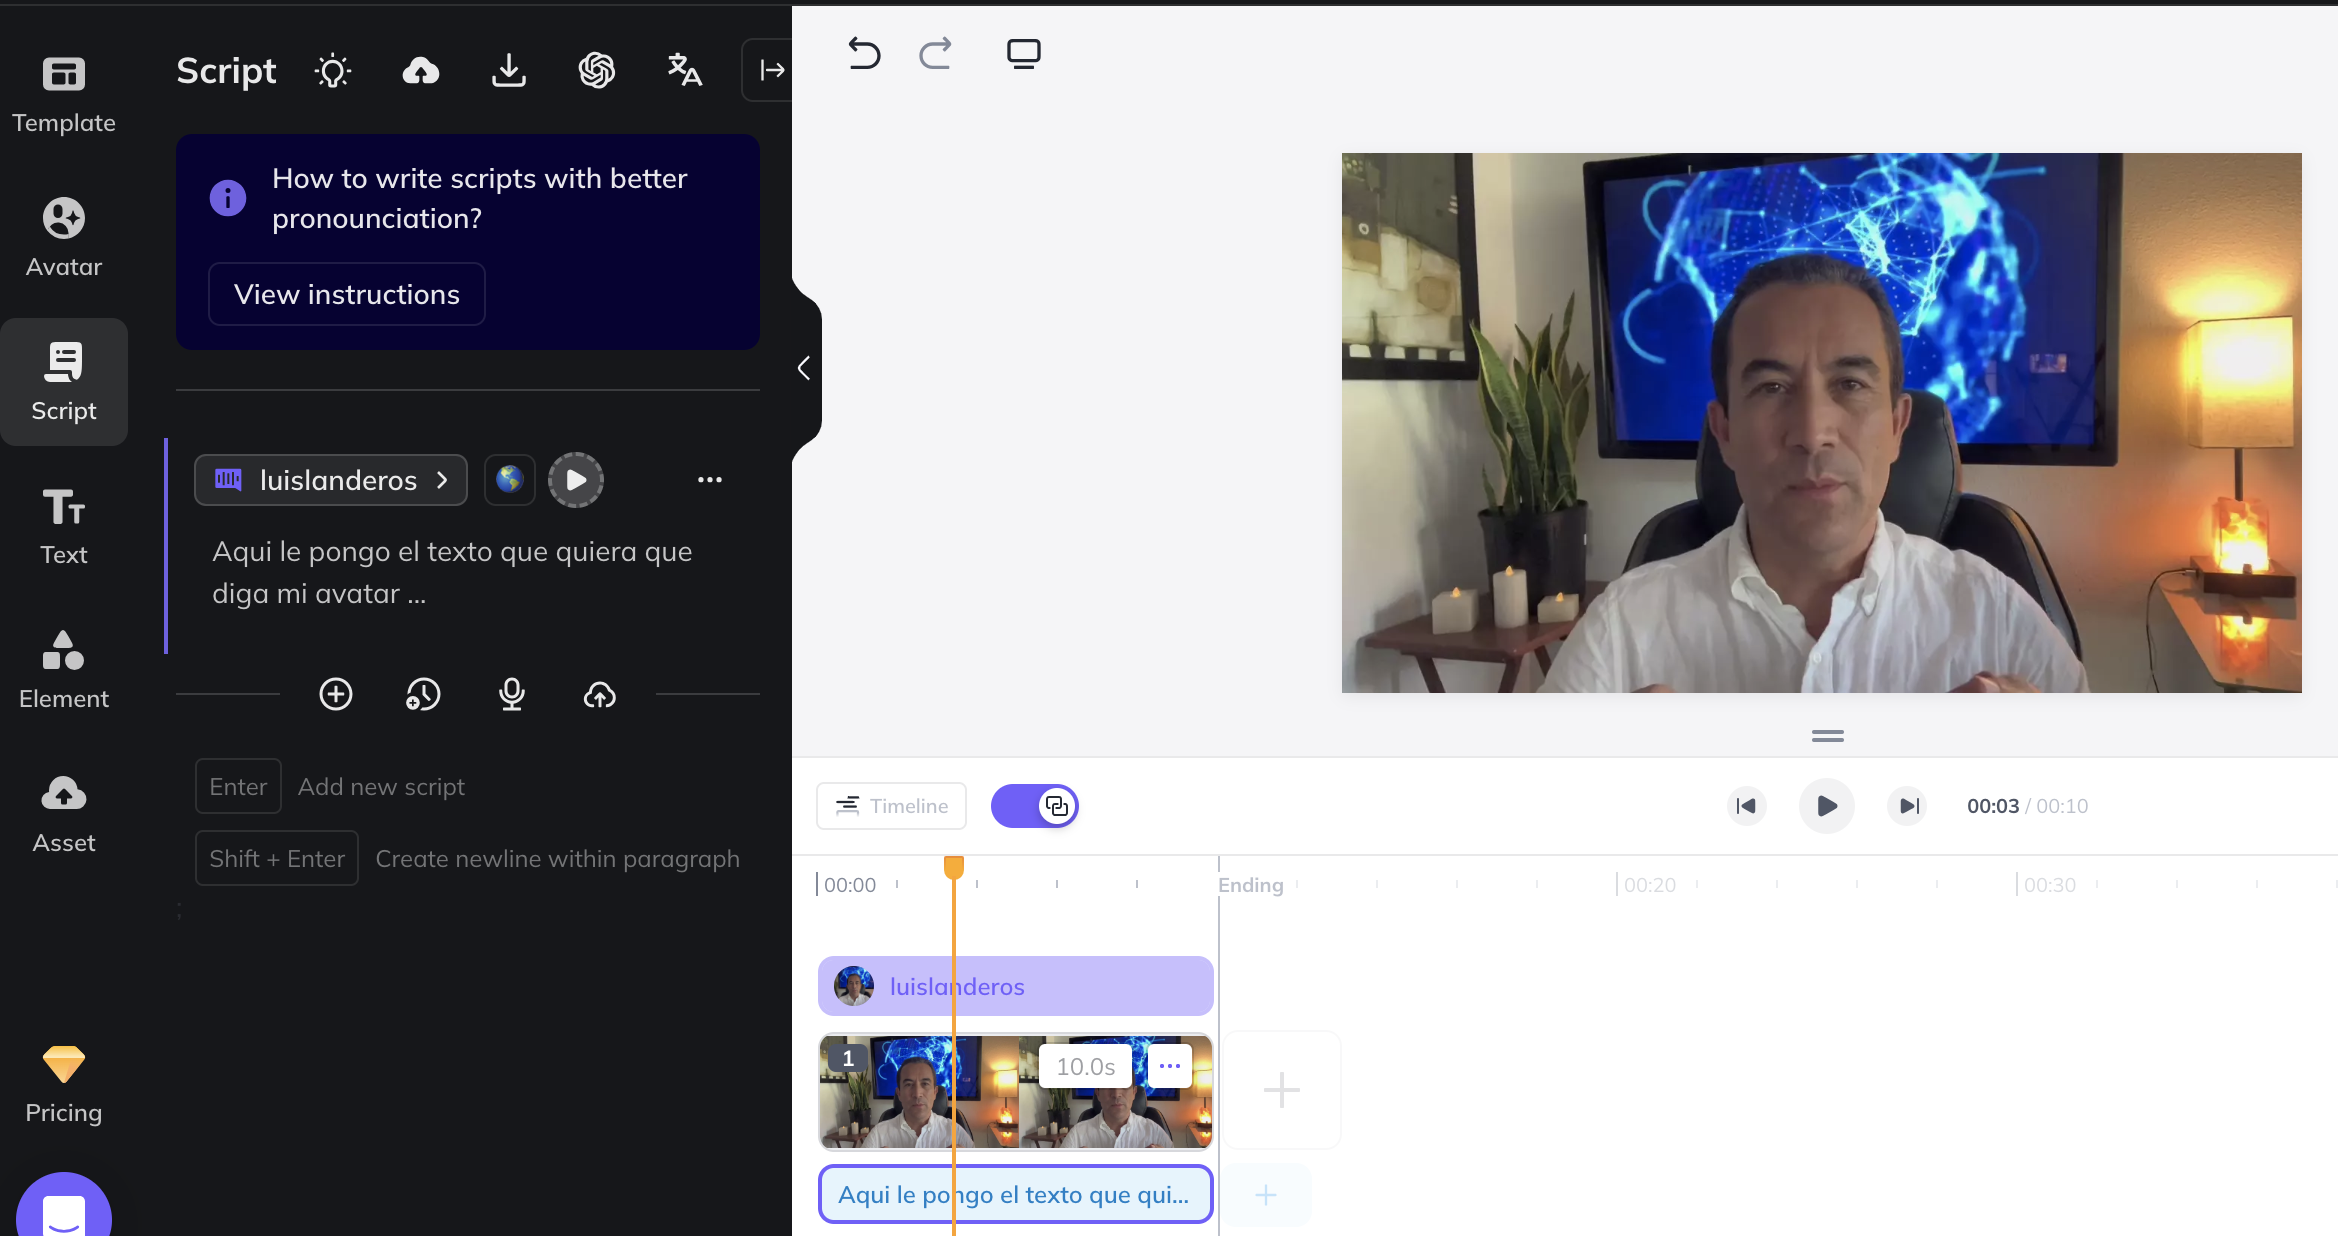
Task: Expand the luislanderos voice selector
Action: pos(330,480)
